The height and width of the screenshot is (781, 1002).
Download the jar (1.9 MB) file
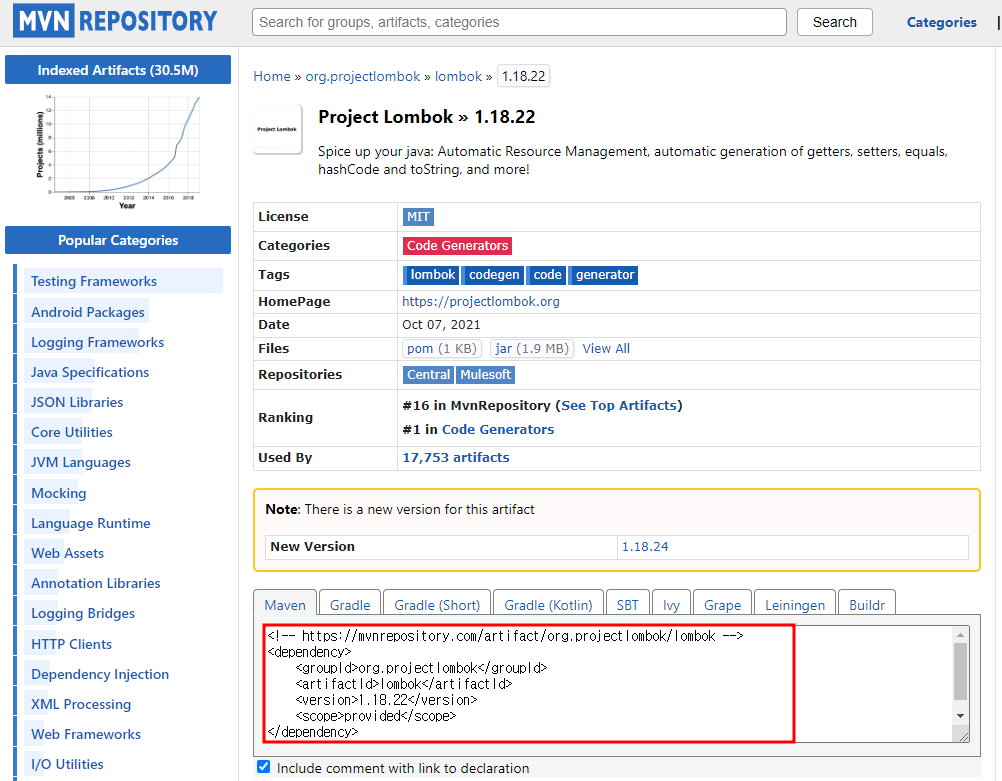(x=532, y=349)
